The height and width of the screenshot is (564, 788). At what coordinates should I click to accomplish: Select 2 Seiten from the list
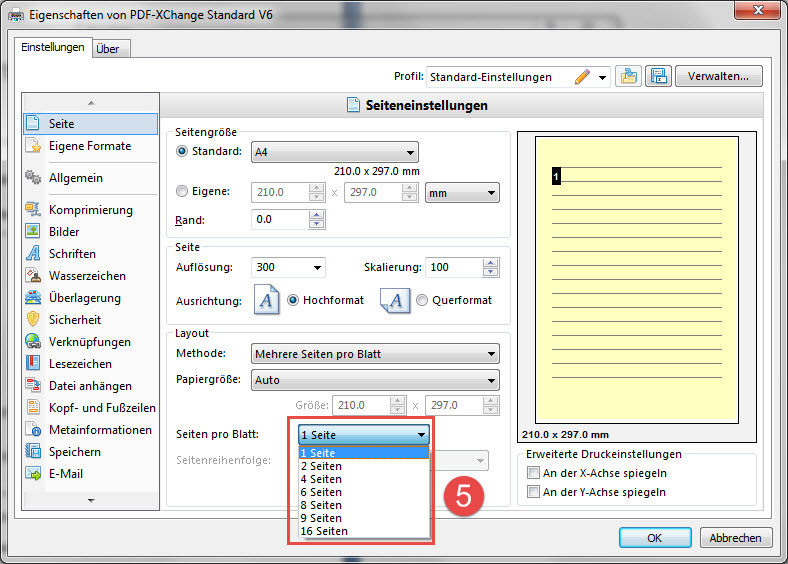(364, 466)
